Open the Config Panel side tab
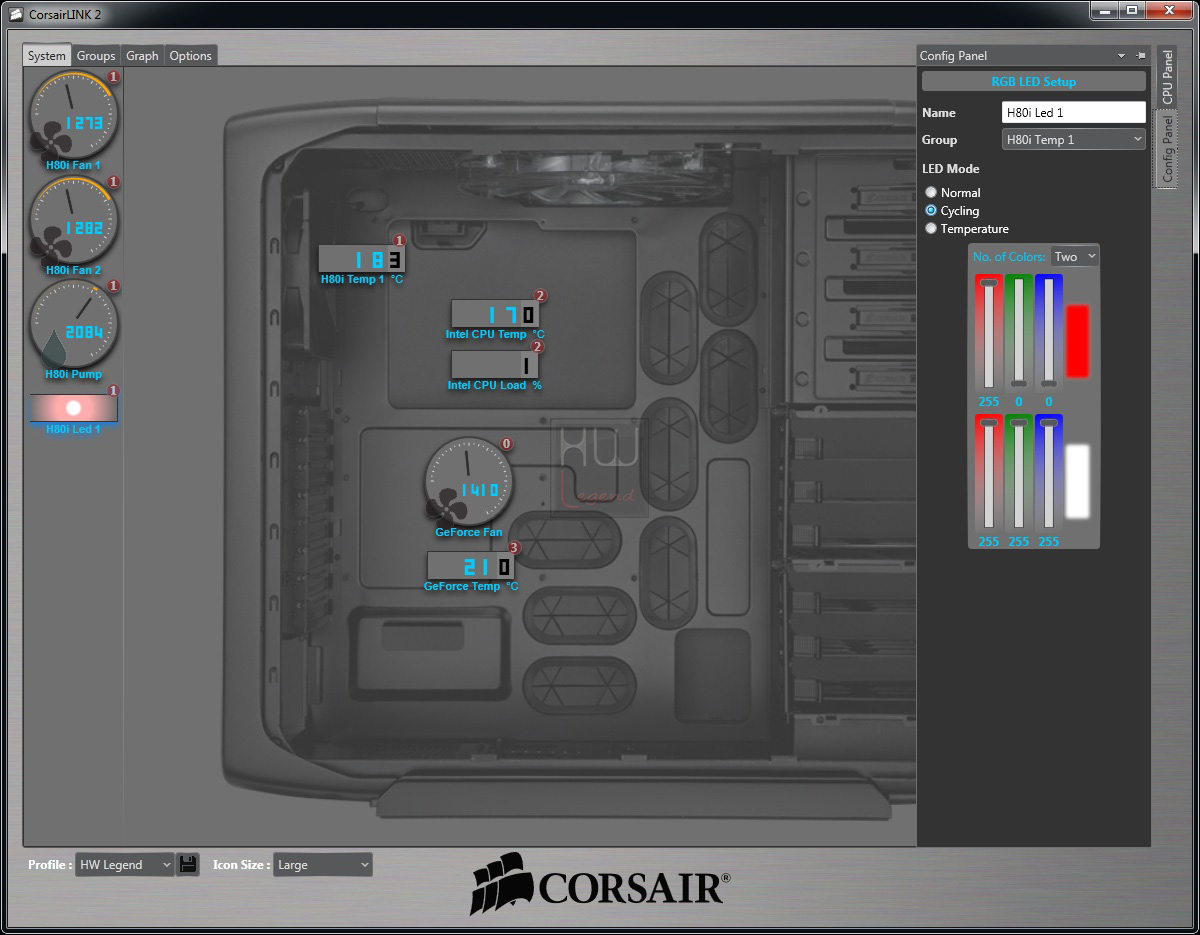The width and height of the screenshot is (1200, 935). [x=1167, y=148]
